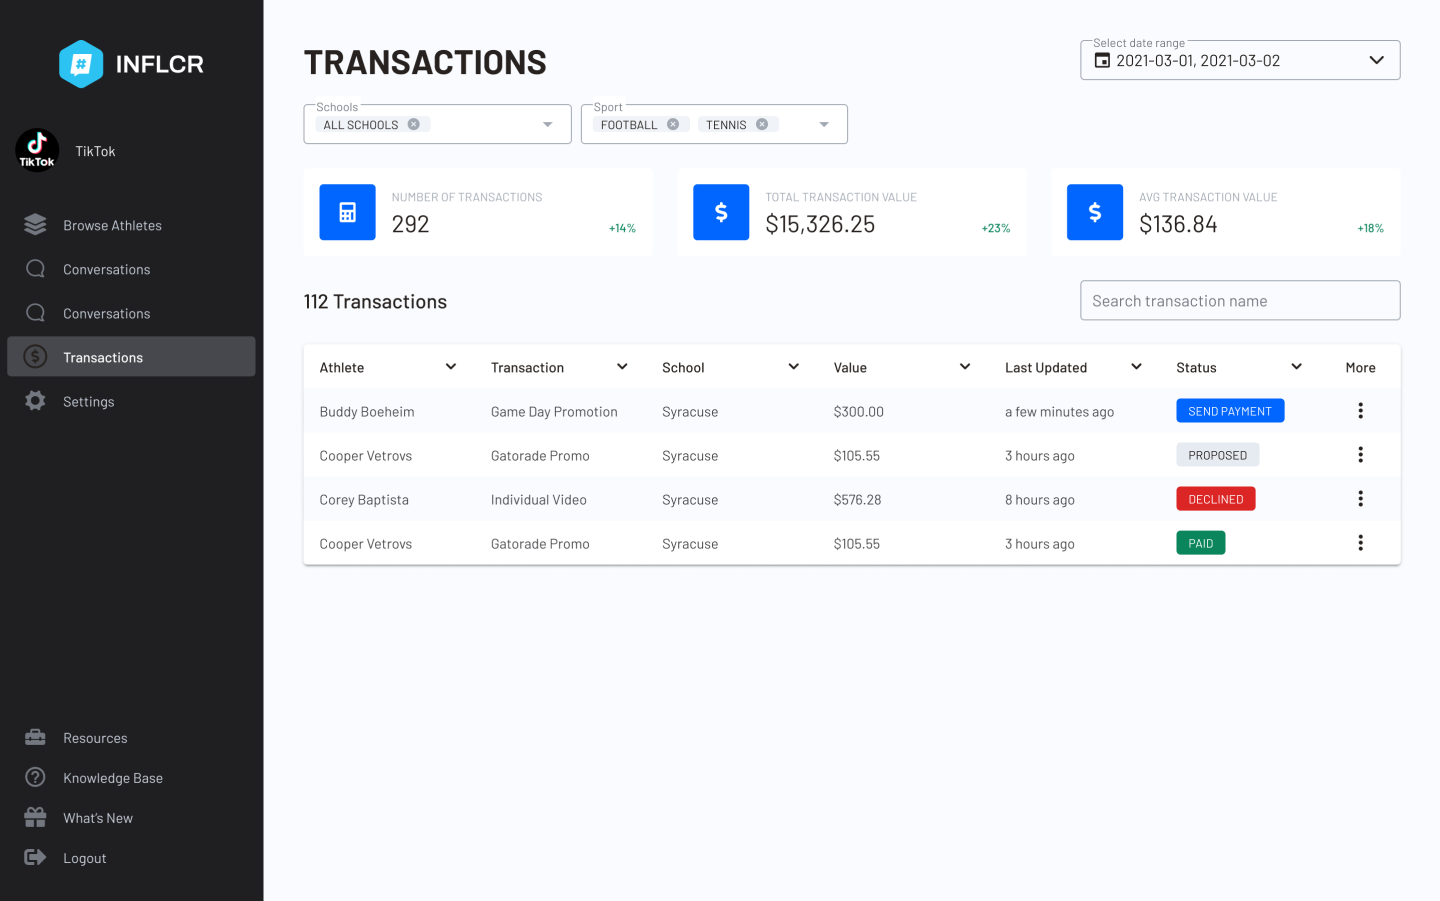Remove the TENNIS sport chip
Screen dimensions: 1440x901
tap(762, 124)
